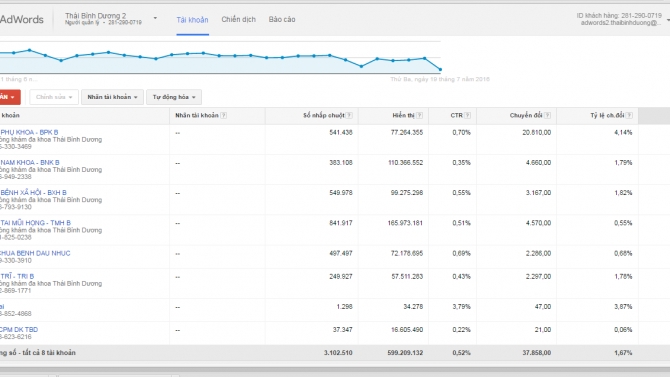This screenshot has width=670, height=377.
Task: Open help icon beside Chuyển đổi header
Action: [547, 115]
